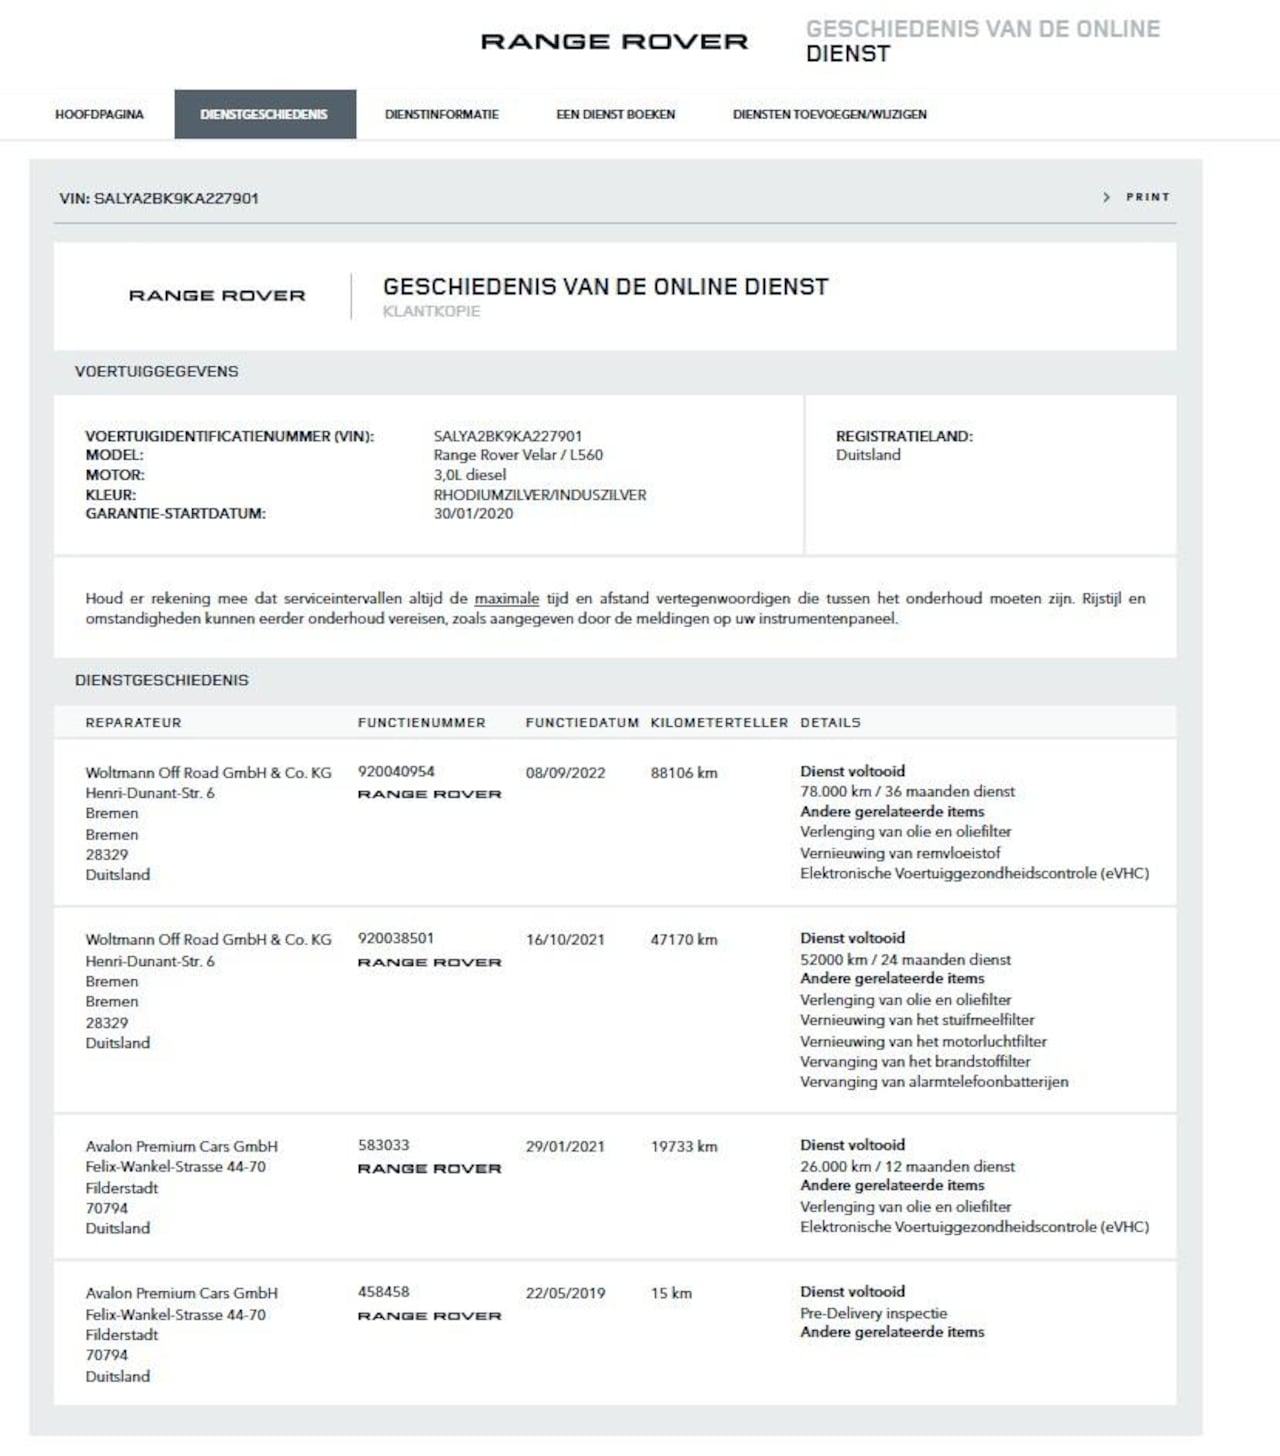Screen dimensions: 1280x1456
Task: Click the Kilometerteller column header
Action: coord(718,723)
